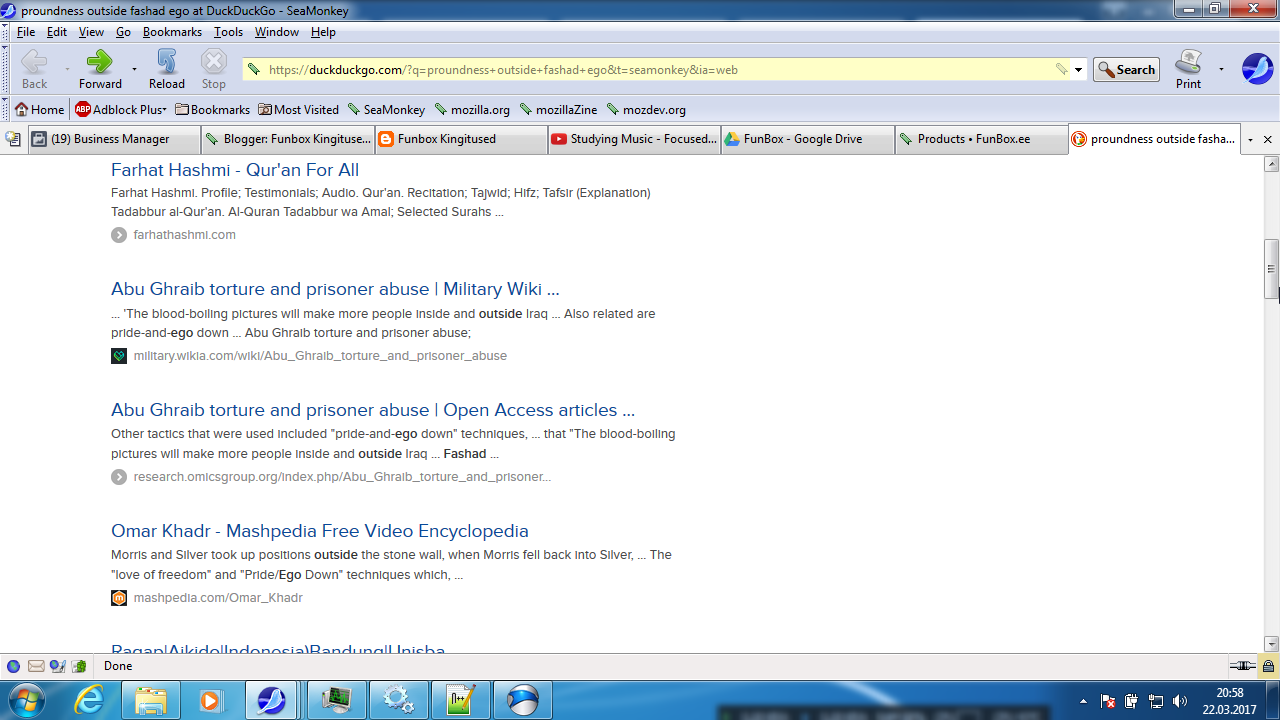
Task: Open the Most Visited bookmarks folder
Action: [298, 110]
